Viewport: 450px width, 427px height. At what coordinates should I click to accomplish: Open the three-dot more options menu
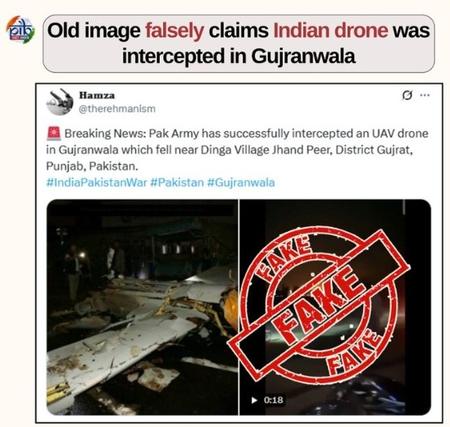(x=425, y=95)
